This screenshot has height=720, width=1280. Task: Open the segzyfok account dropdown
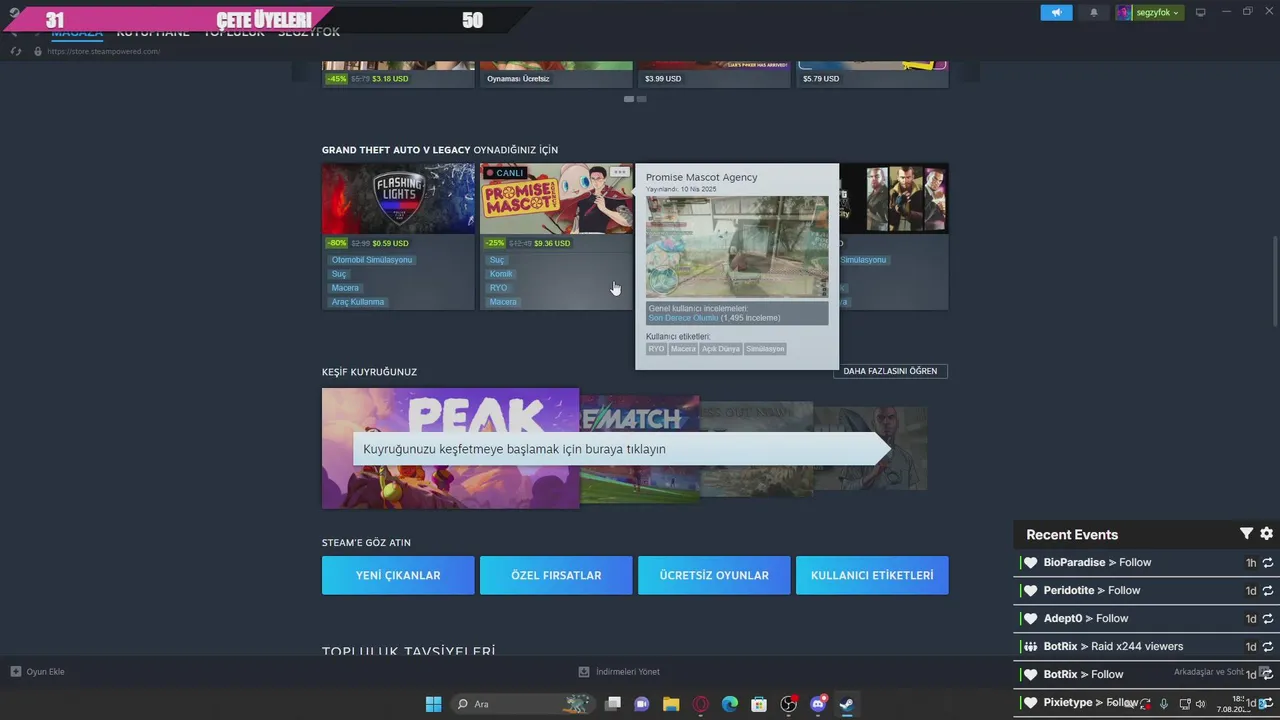pos(1159,12)
